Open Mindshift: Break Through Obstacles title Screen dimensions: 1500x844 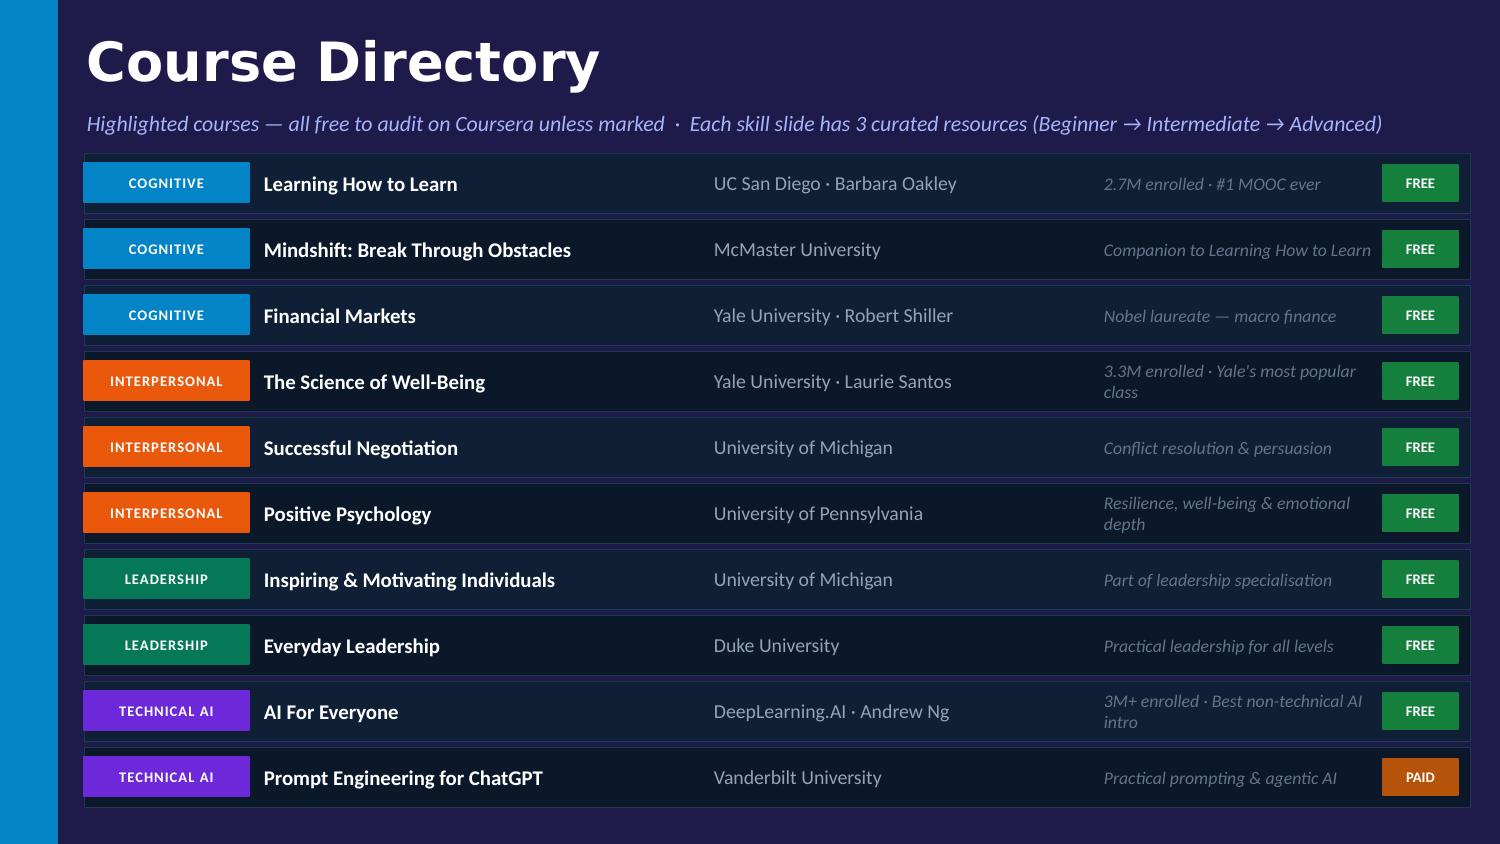click(x=417, y=250)
